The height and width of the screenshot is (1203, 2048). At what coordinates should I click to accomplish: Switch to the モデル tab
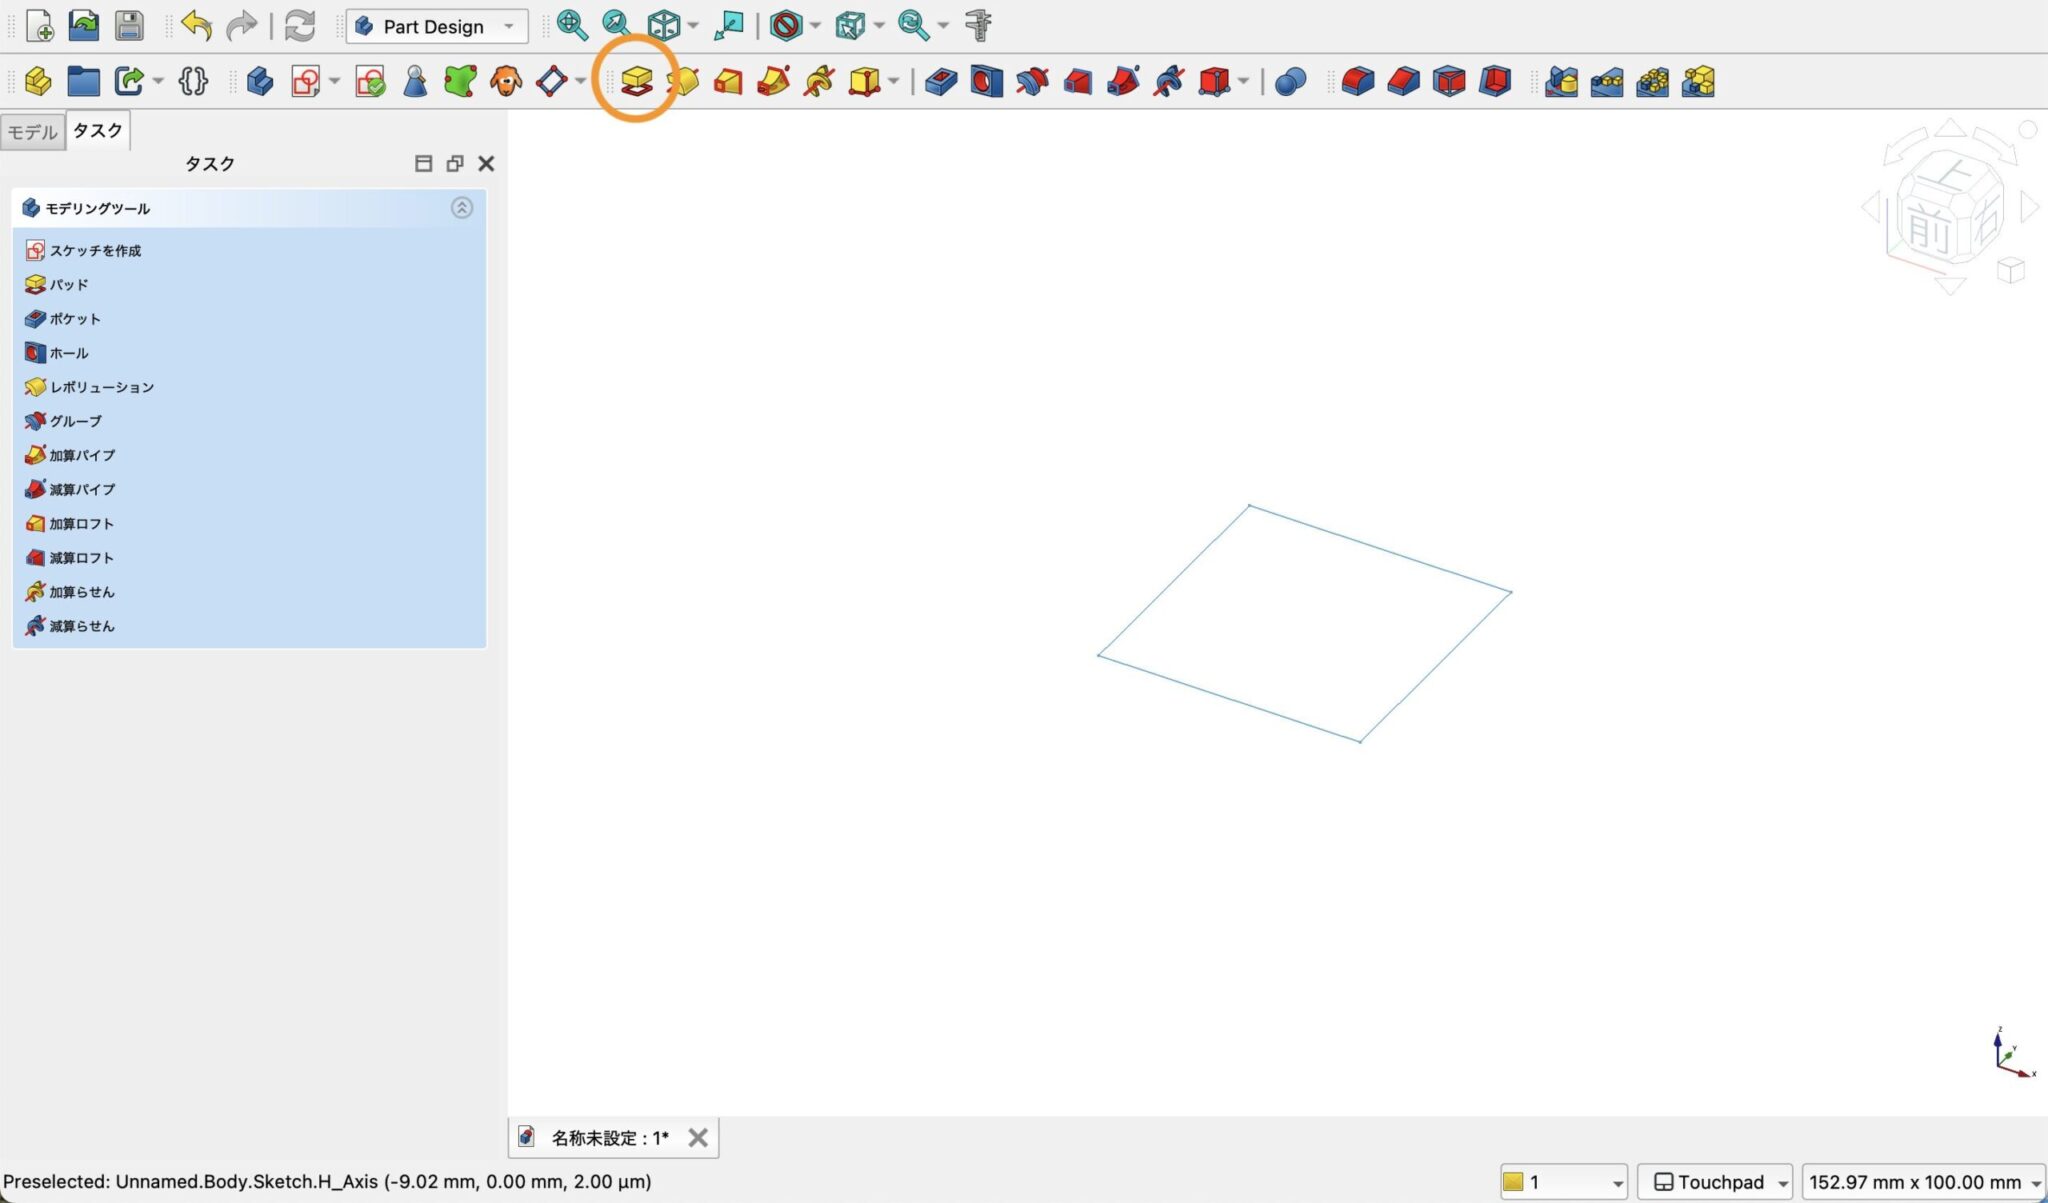coord(33,132)
